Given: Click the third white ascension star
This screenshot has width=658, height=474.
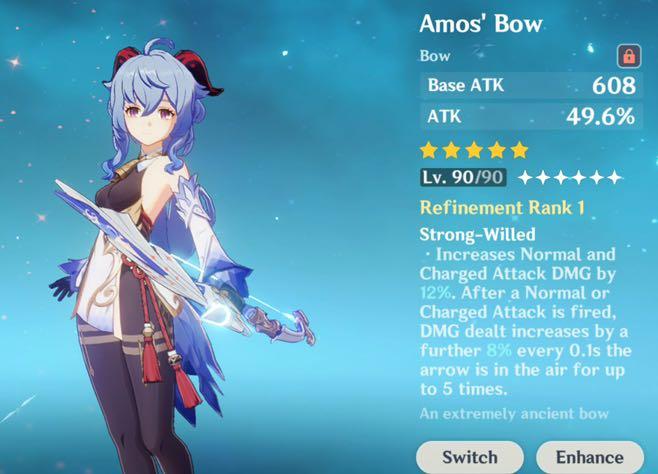Looking at the screenshot, I should point(561,177).
